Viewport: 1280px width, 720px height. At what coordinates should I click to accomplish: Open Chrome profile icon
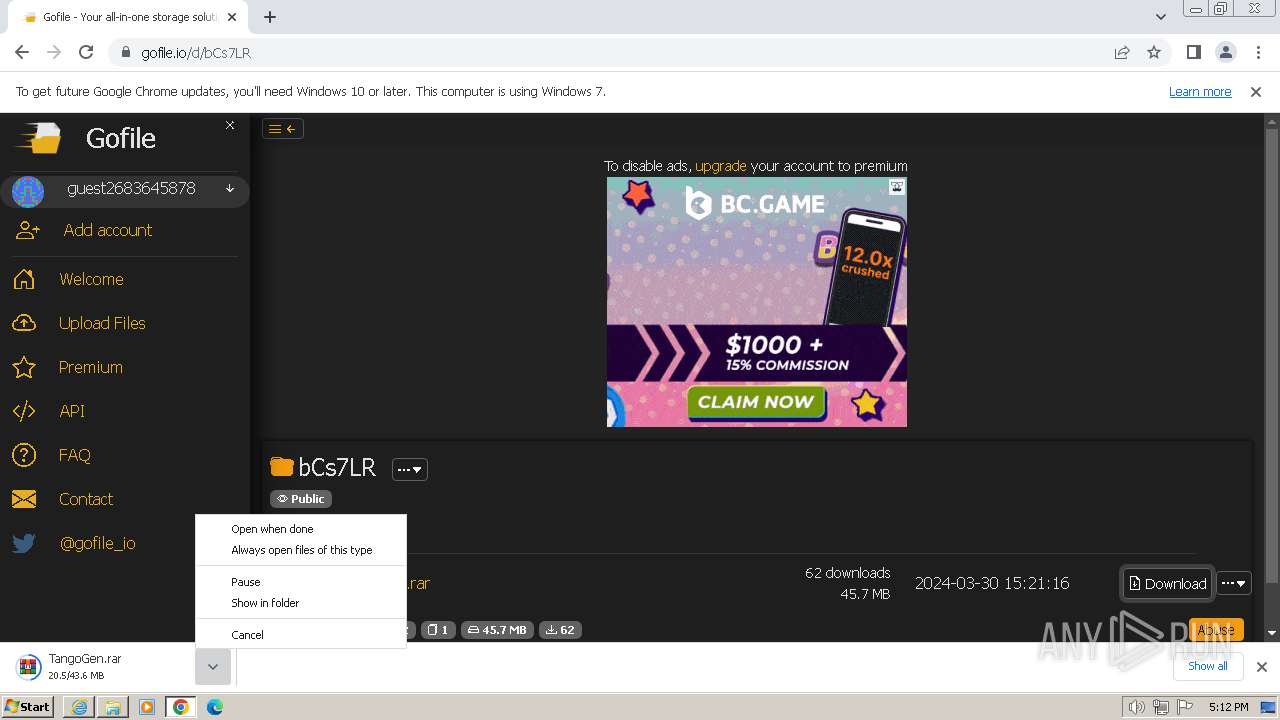[1226, 52]
